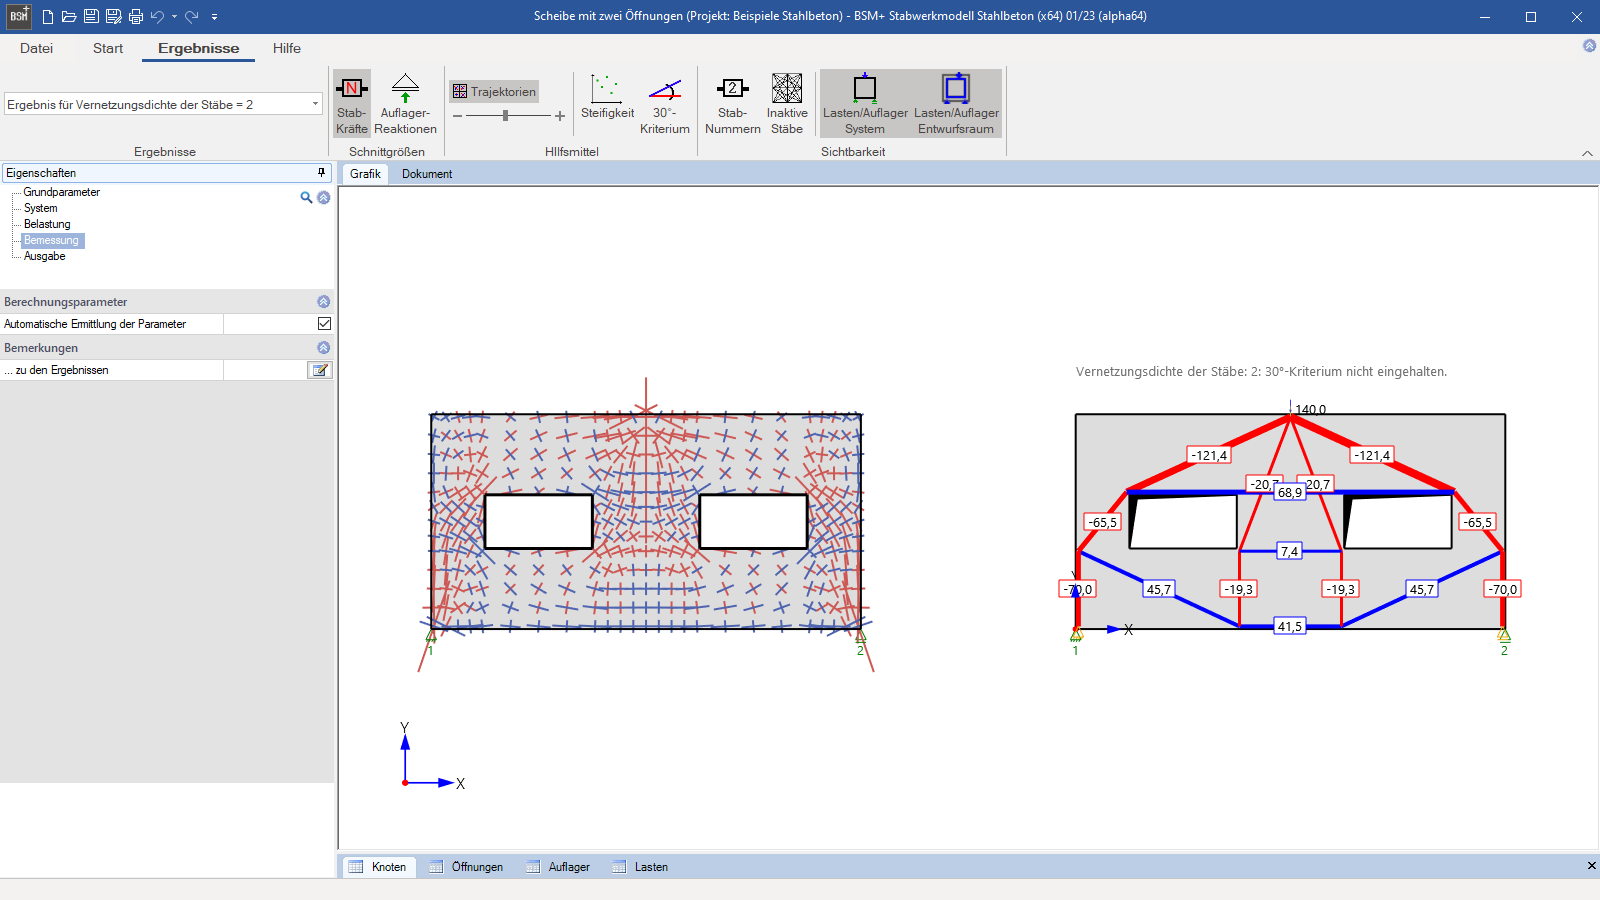The height and width of the screenshot is (900, 1600).
Task: Click the left -121,4 force label
Action: (1209, 455)
